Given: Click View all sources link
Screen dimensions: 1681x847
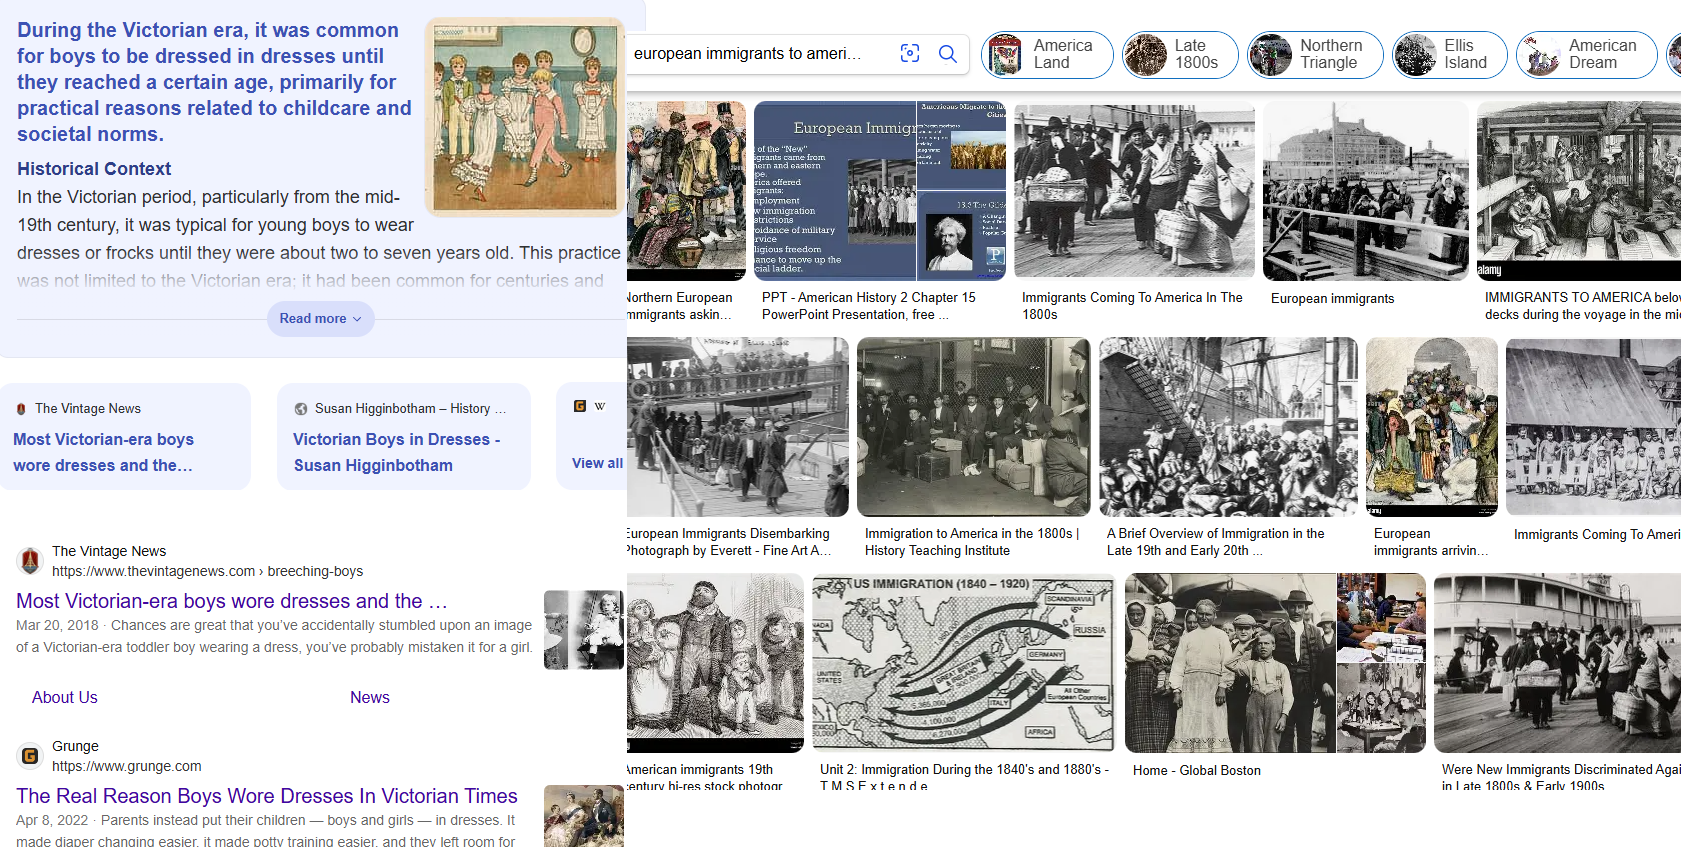Looking at the screenshot, I should point(597,463).
